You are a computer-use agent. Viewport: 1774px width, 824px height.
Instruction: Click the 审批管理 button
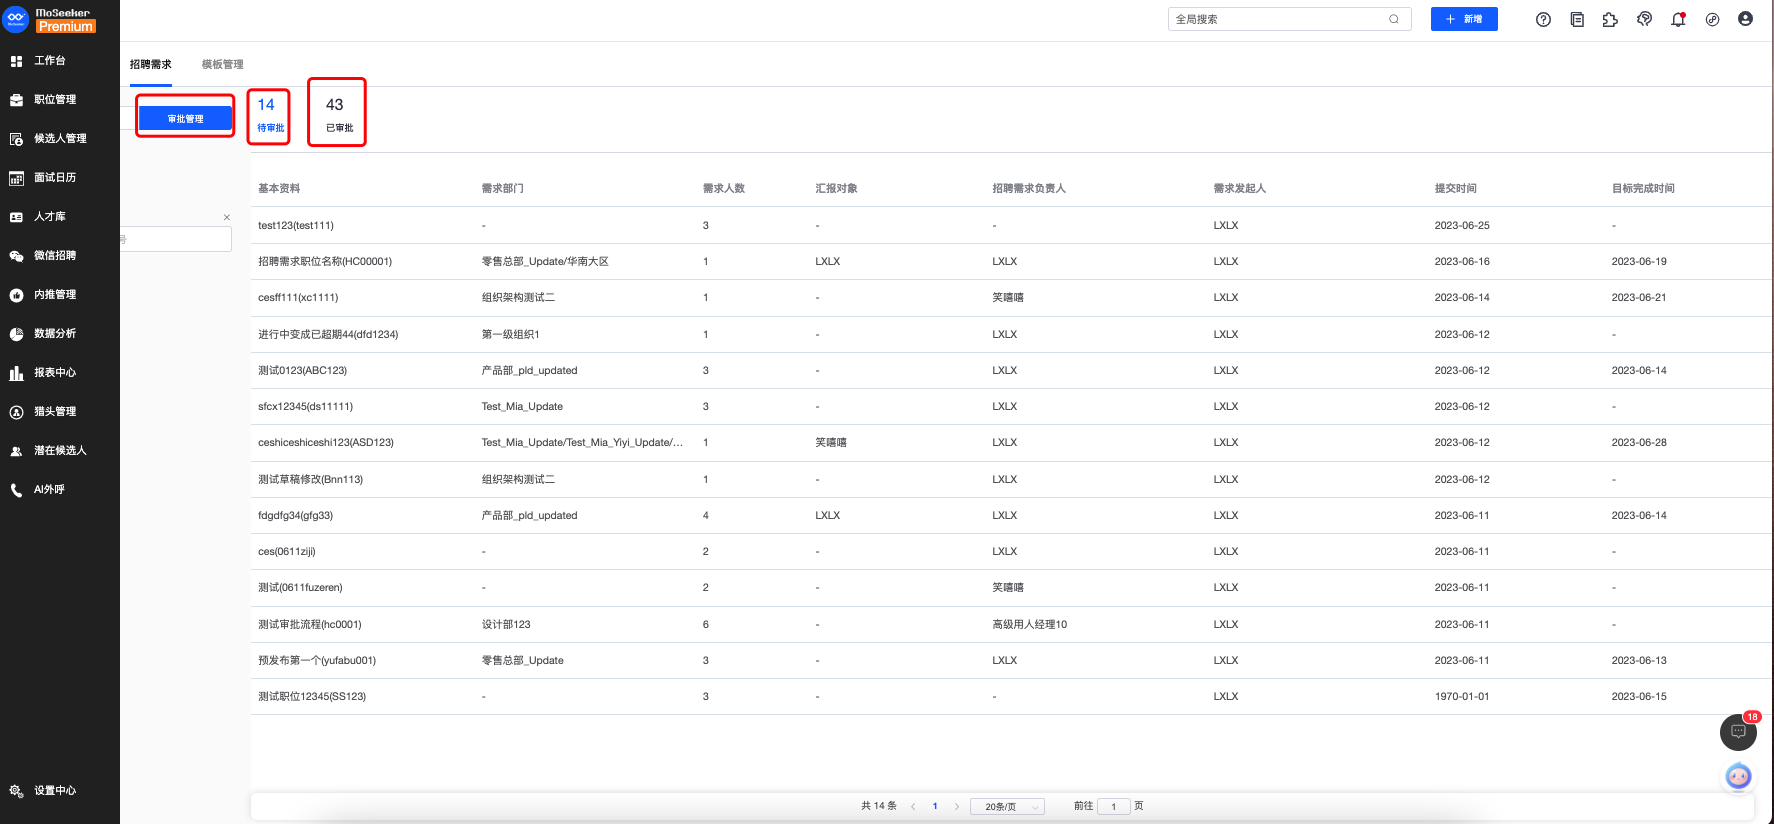[x=185, y=119]
